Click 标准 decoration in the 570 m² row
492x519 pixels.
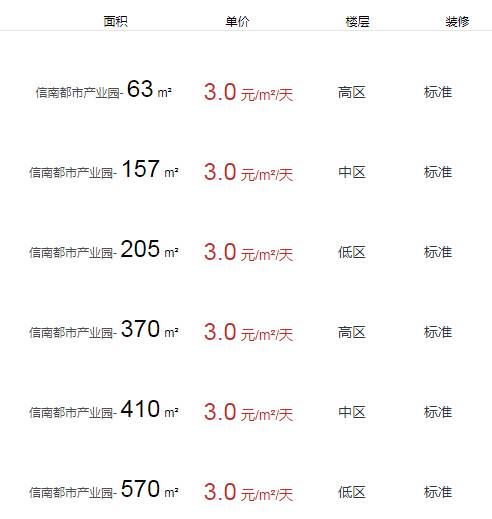pyautogui.click(x=438, y=492)
